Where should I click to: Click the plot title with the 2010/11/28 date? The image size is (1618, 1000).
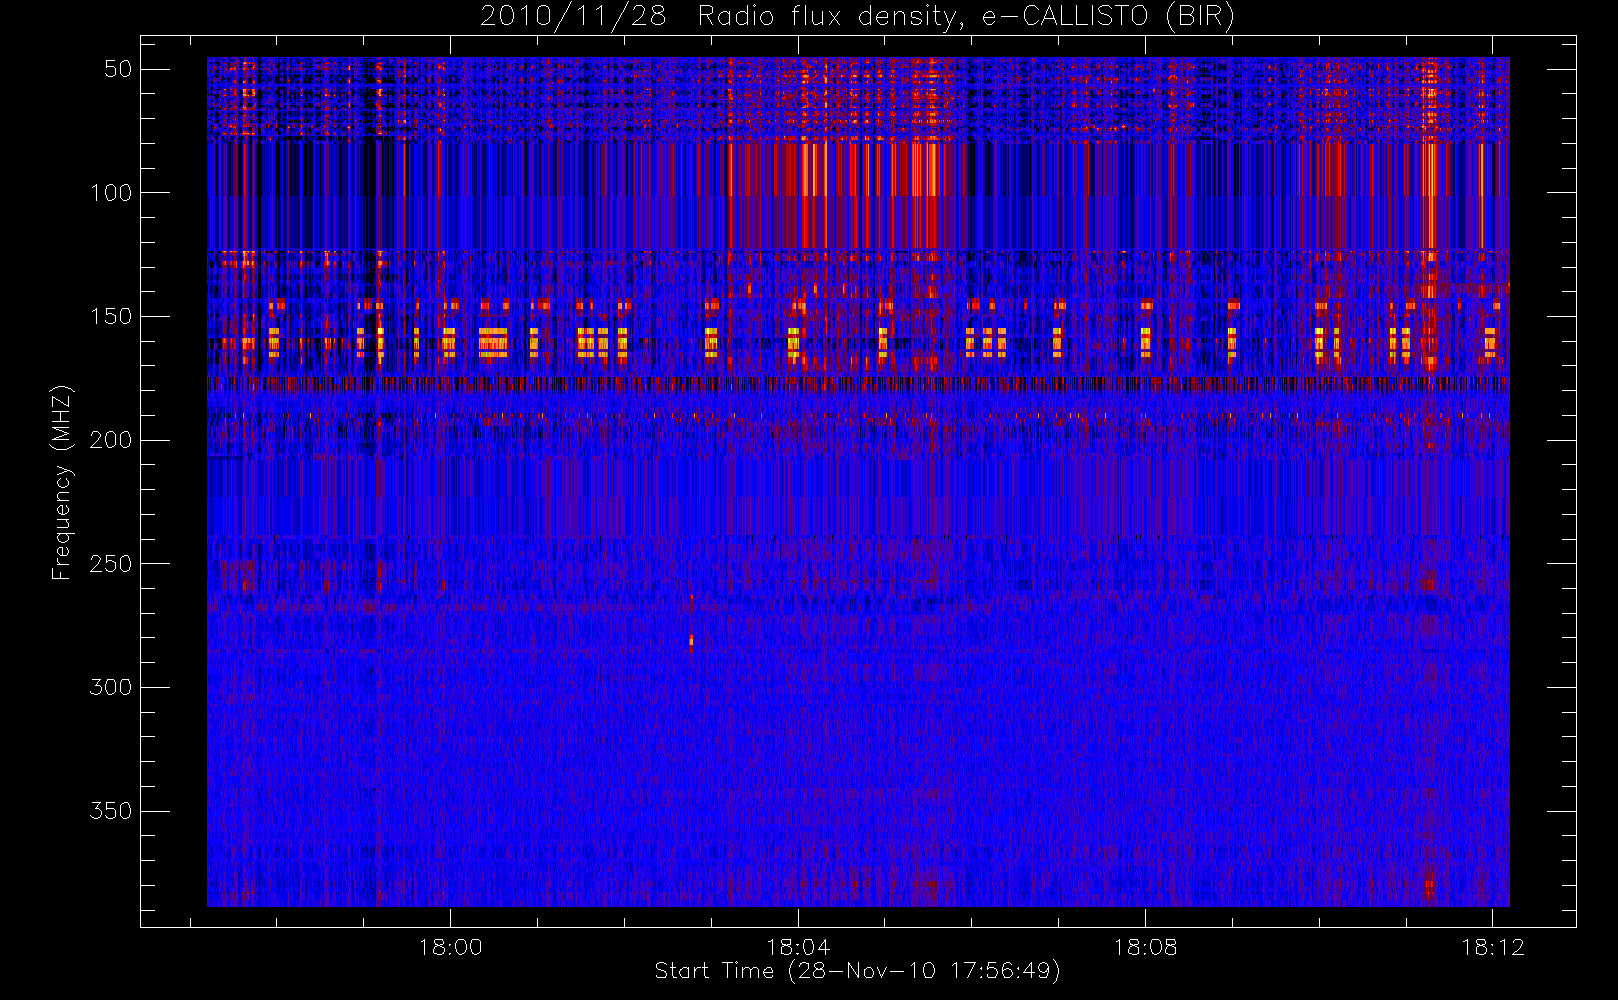click(857, 17)
